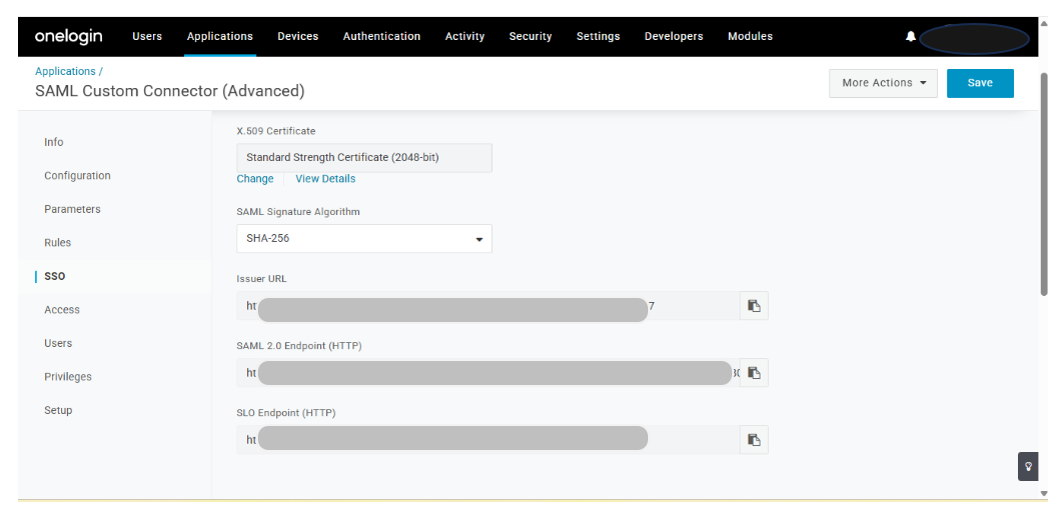Select the Access sidebar tab
Image resolution: width=1060 pixels, height=516 pixels.
click(62, 310)
